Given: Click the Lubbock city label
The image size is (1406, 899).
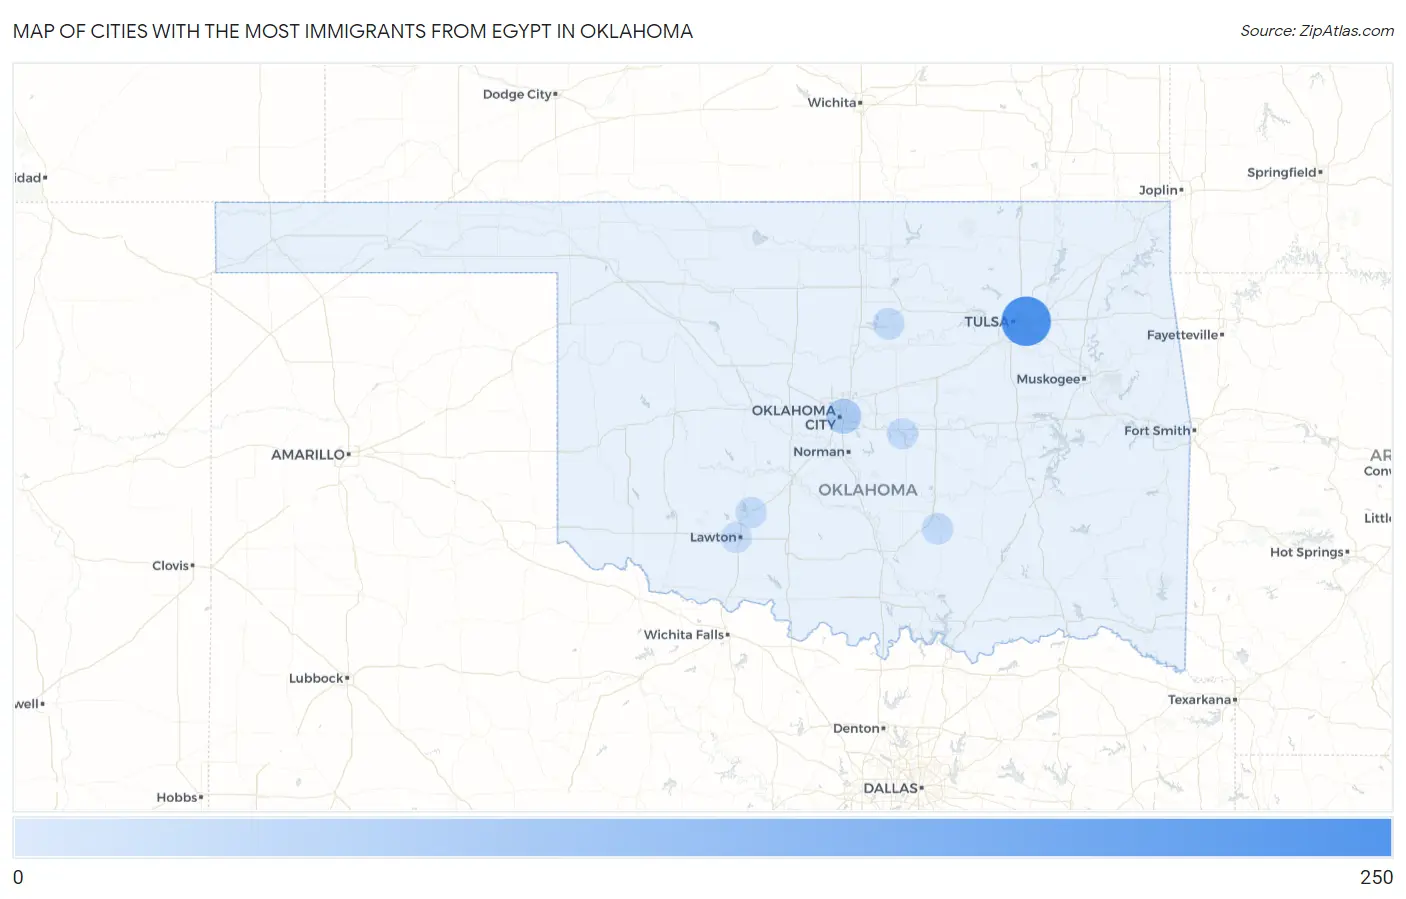Looking at the screenshot, I should 316,678.
